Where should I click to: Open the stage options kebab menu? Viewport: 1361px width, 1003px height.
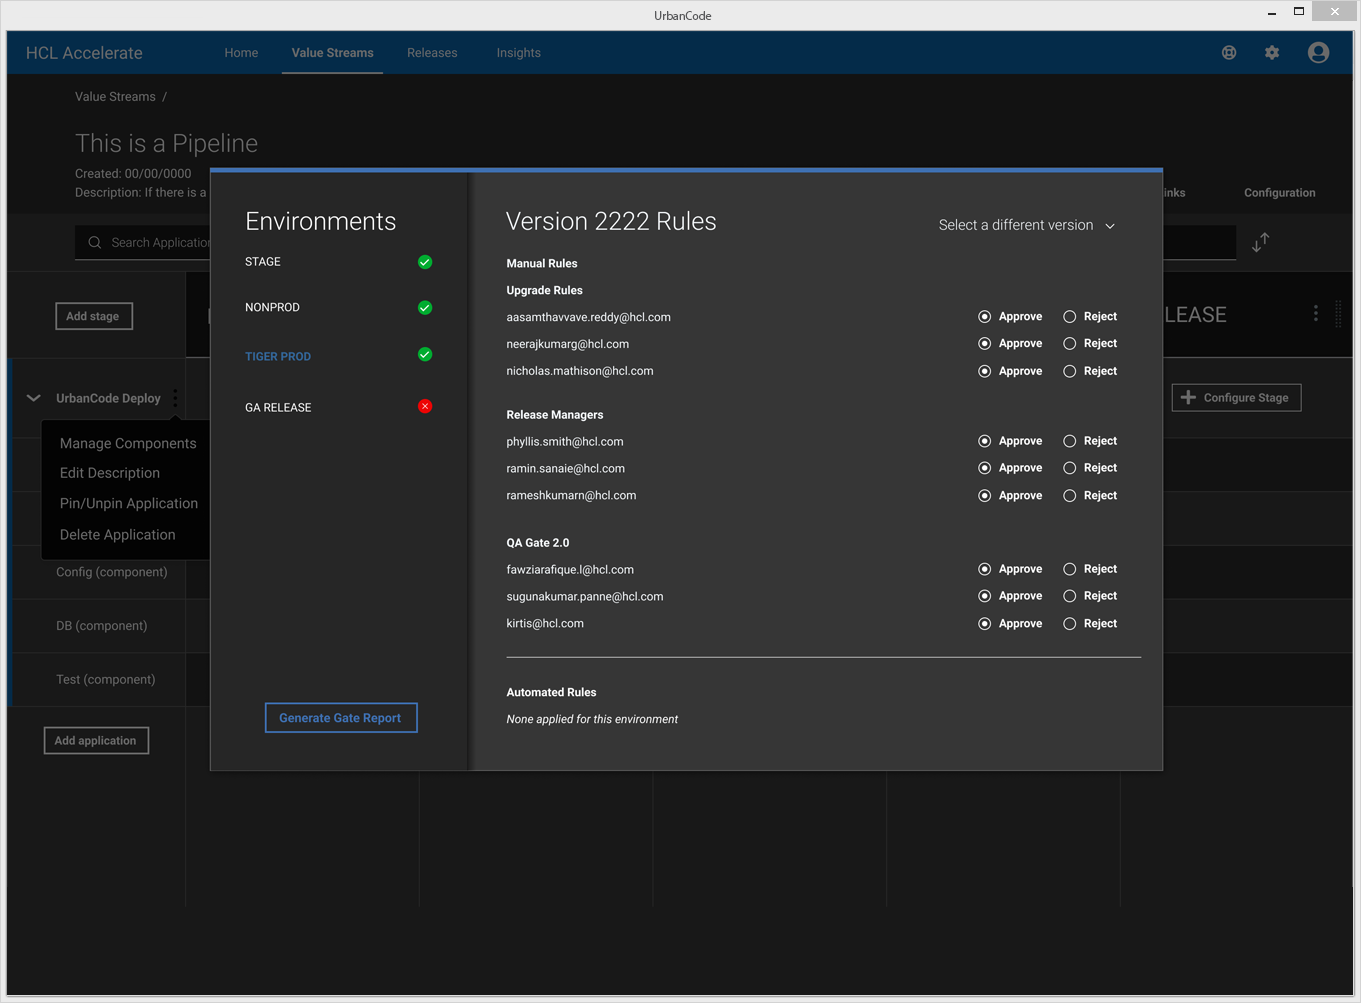pos(1315,314)
